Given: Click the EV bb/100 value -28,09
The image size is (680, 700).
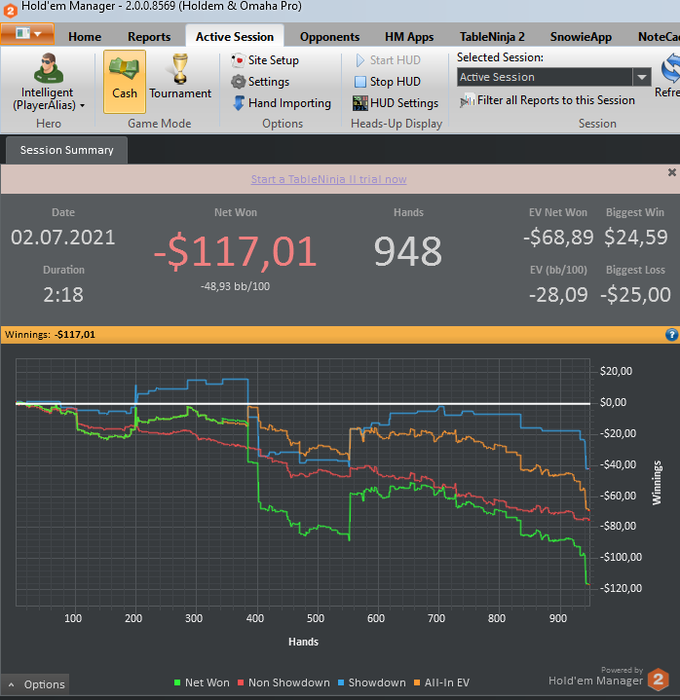Looking at the screenshot, I should click(558, 295).
